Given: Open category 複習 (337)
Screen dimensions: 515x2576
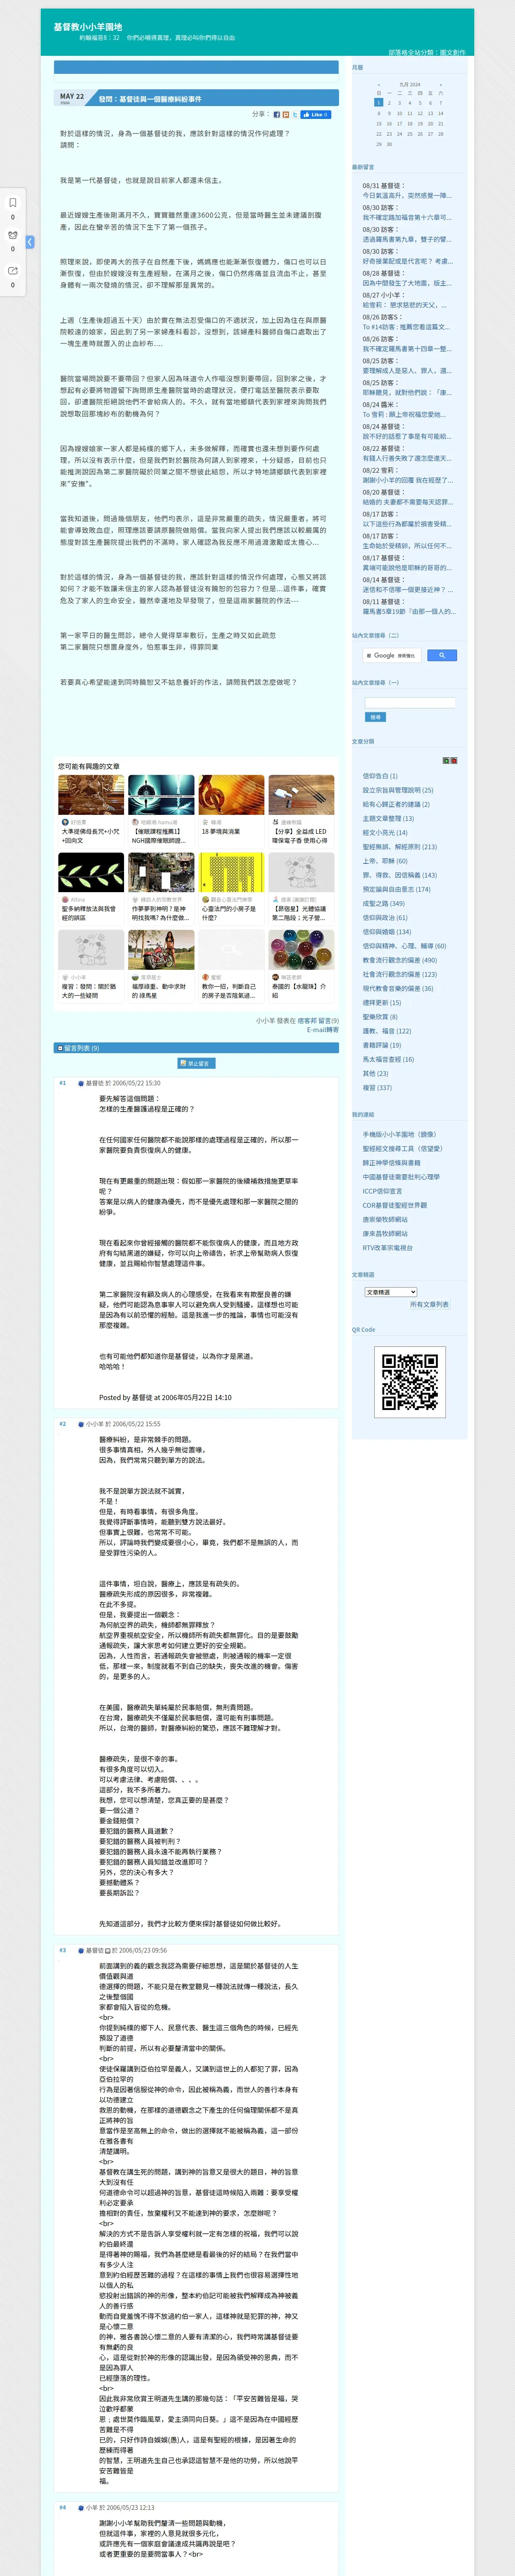Looking at the screenshot, I should [x=377, y=1087].
